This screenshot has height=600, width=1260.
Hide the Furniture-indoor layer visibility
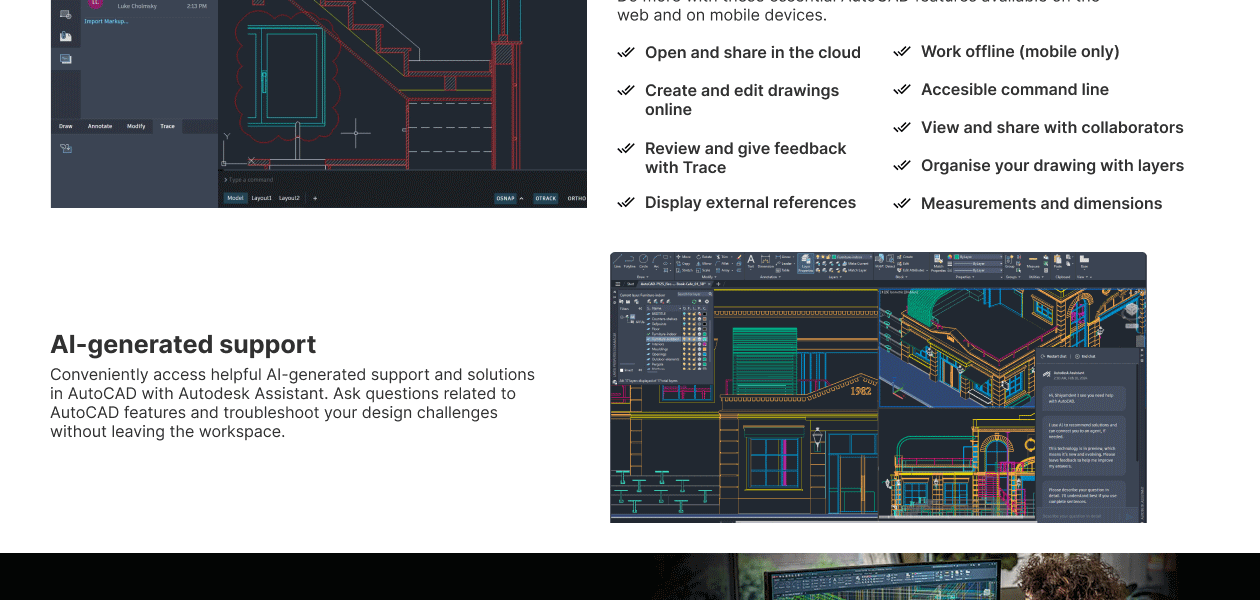coord(685,333)
